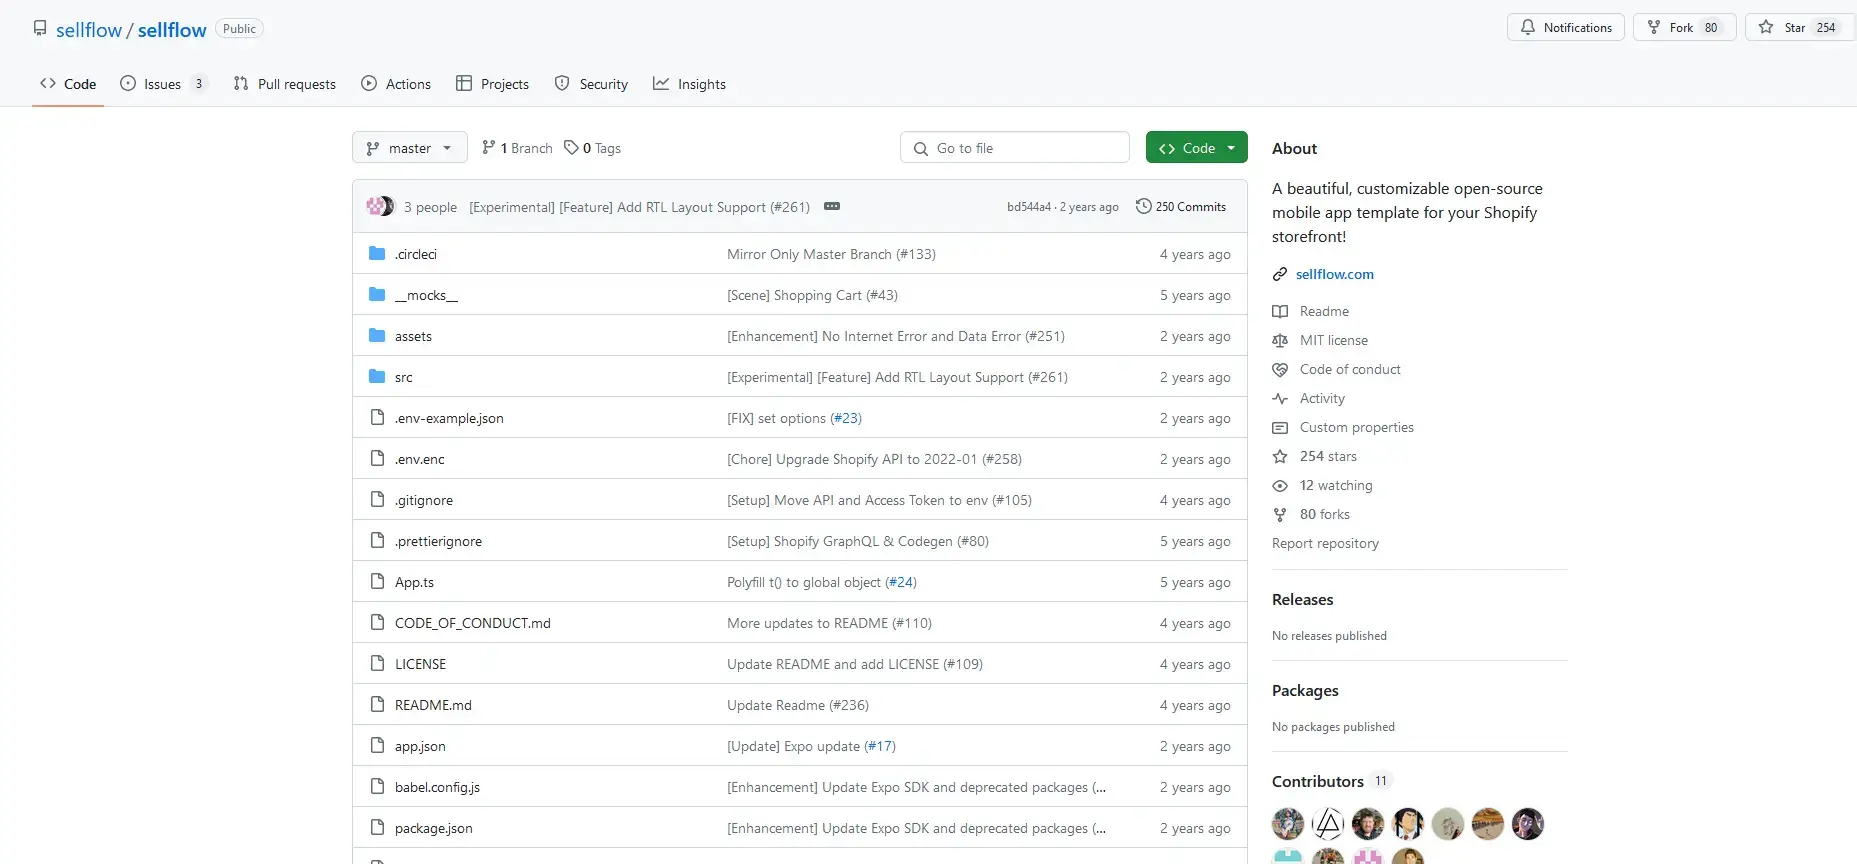Fork the sellflow repository
Screen dimensions: 1857x864
pyautogui.click(x=1685, y=28)
